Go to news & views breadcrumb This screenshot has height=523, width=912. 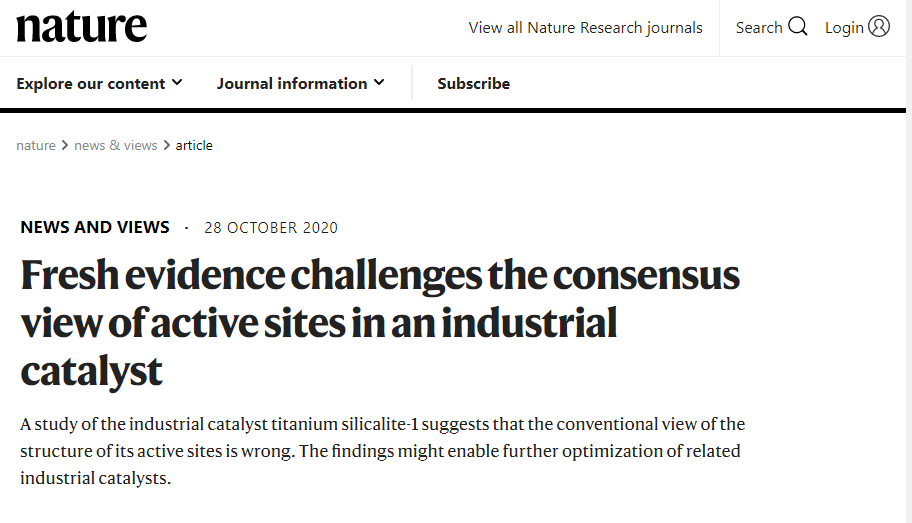(x=116, y=145)
